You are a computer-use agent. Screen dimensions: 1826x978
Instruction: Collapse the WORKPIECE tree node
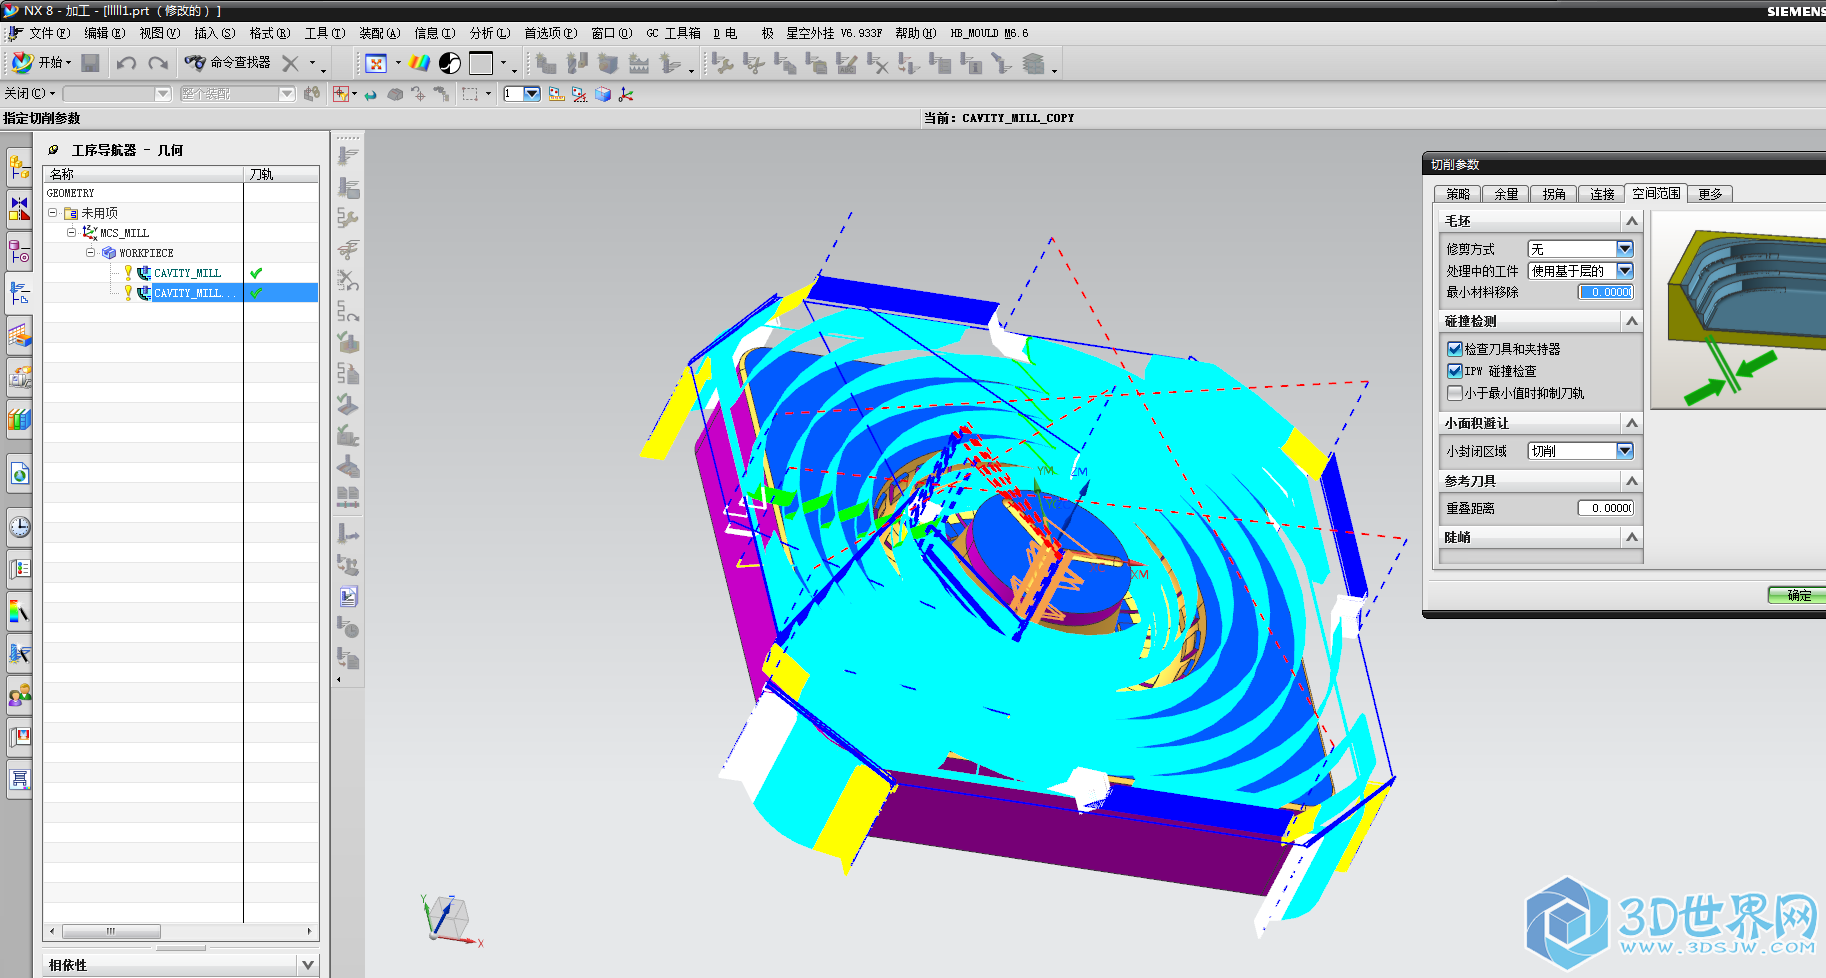coord(91,253)
